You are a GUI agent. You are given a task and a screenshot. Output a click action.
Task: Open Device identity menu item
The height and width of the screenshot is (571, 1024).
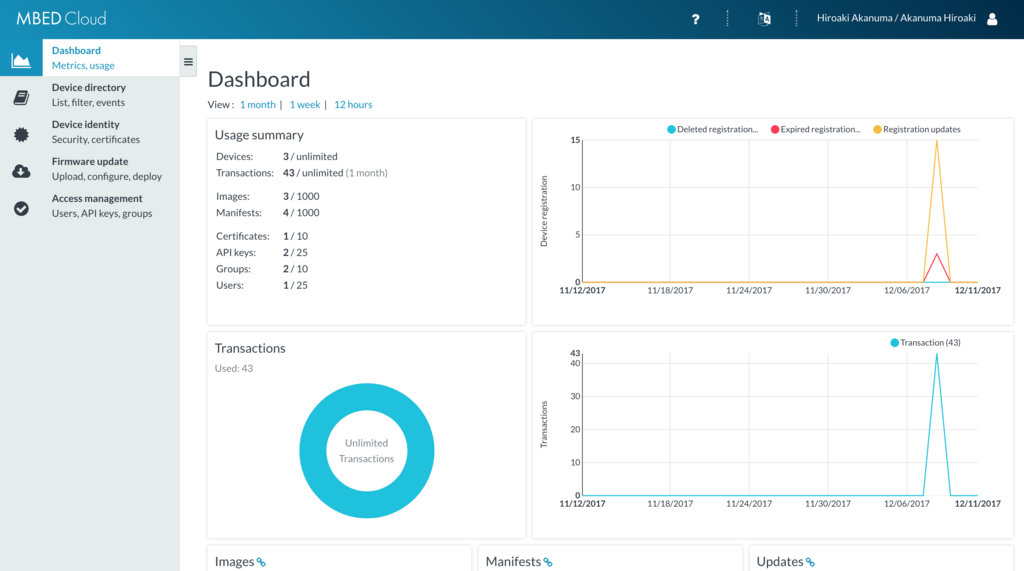pyautogui.click(x=89, y=132)
